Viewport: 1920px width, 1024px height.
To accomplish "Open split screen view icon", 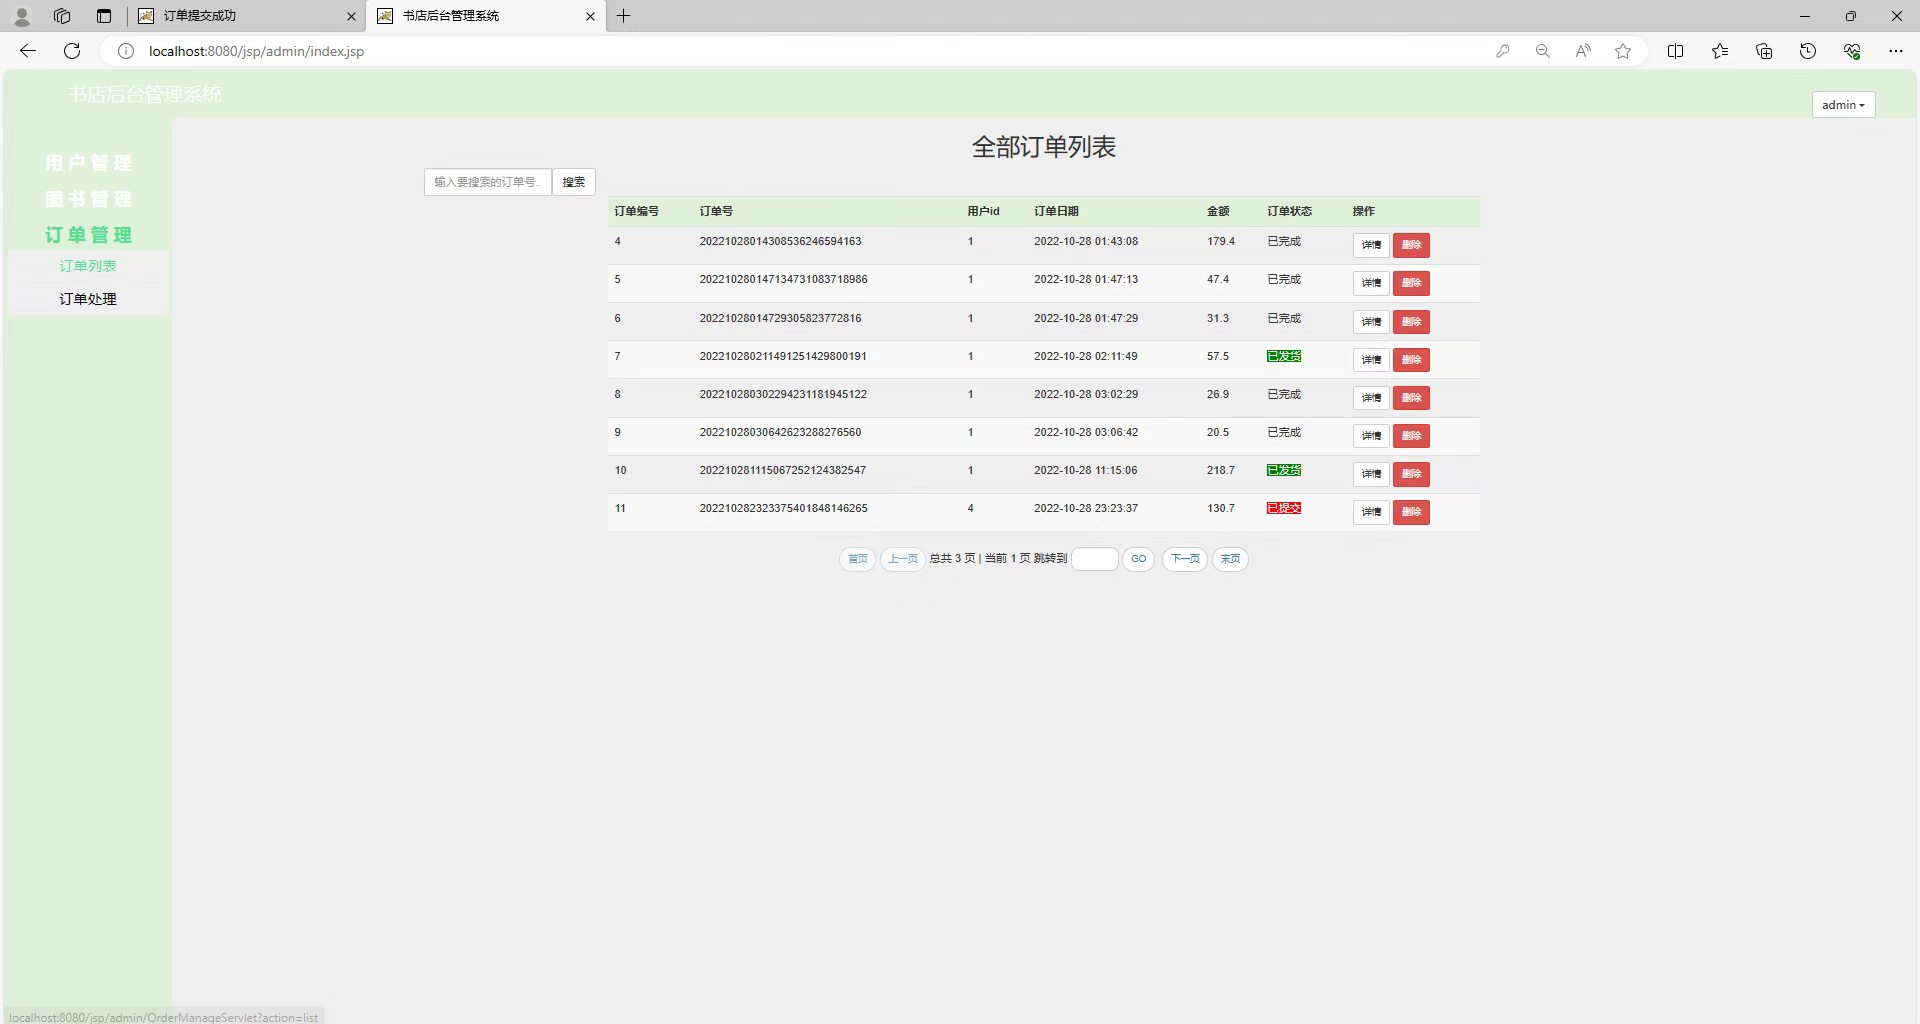I will click(x=1676, y=51).
